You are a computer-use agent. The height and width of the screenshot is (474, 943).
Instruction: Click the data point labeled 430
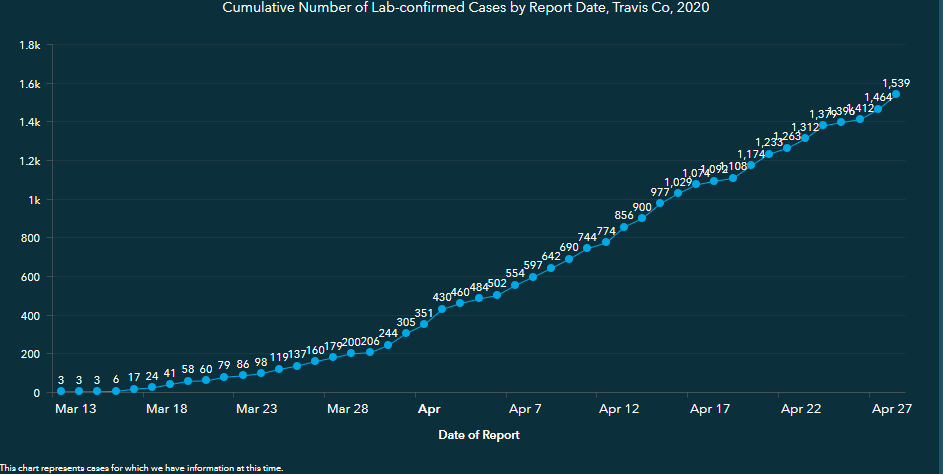pos(442,309)
